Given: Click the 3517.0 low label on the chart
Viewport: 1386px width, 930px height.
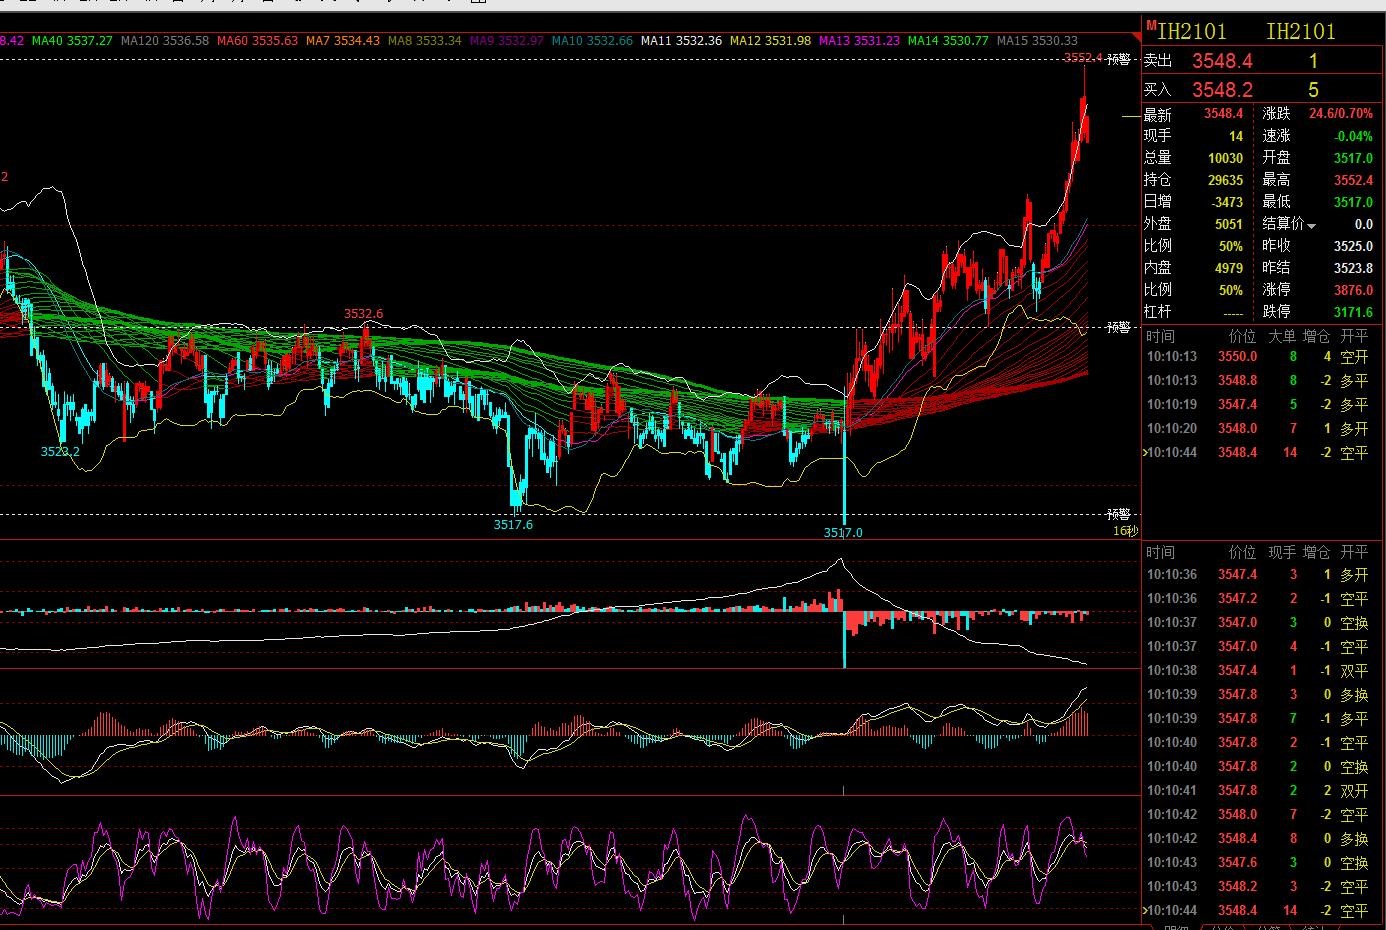Looking at the screenshot, I should (x=843, y=533).
